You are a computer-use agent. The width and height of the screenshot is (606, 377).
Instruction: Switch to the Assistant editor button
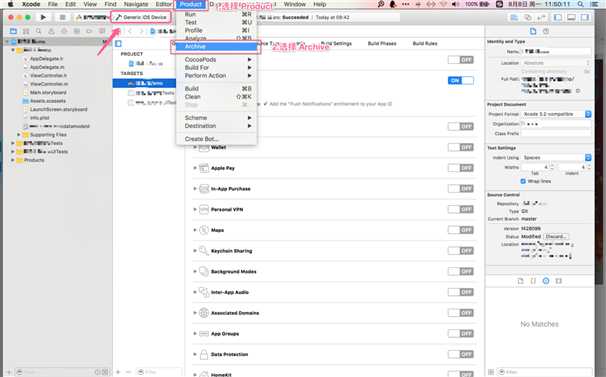coord(528,17)
